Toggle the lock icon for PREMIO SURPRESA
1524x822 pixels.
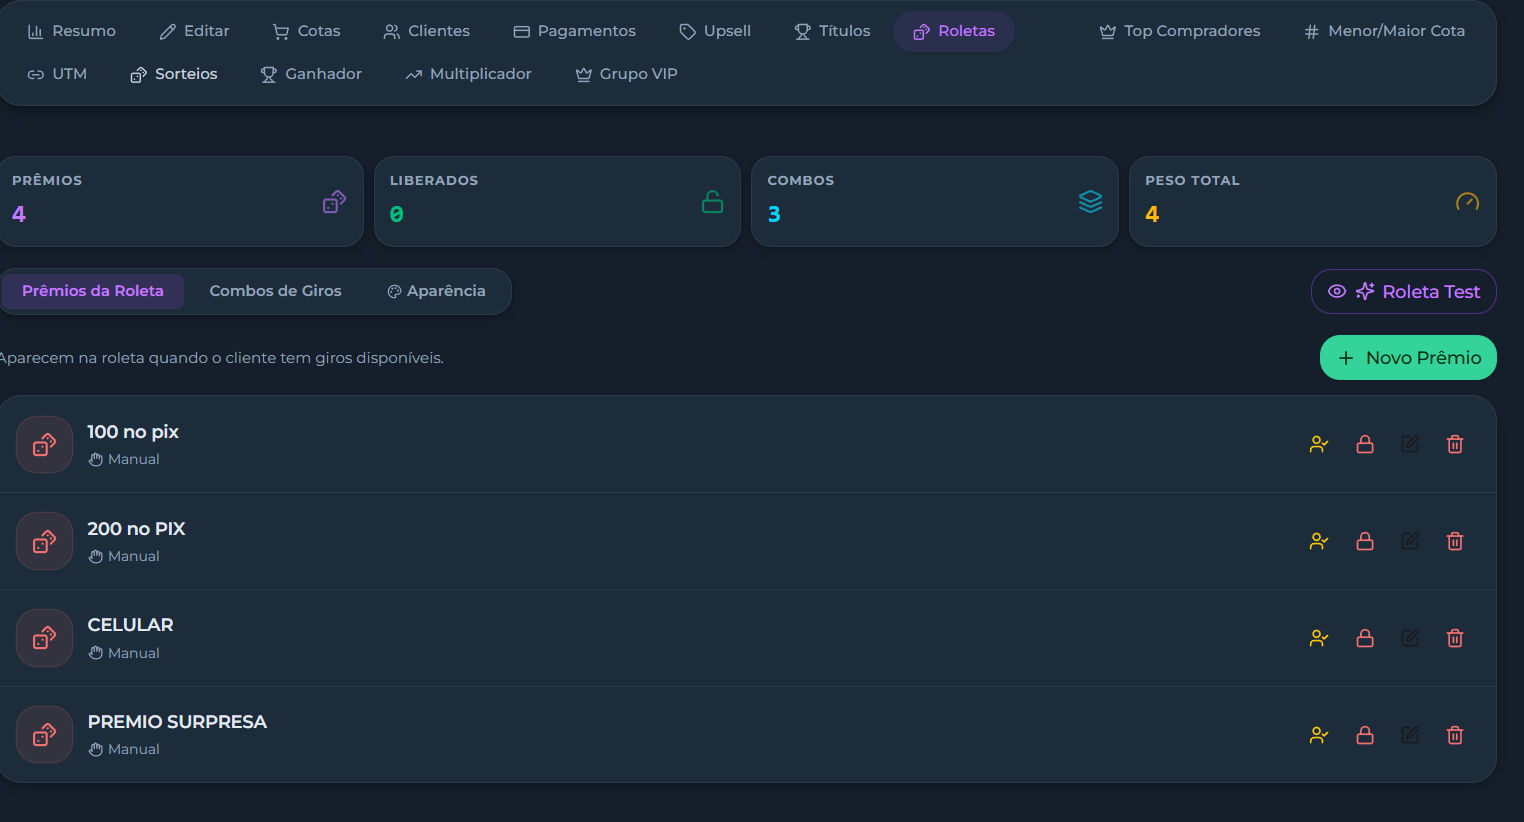(x=1365, y=735)
